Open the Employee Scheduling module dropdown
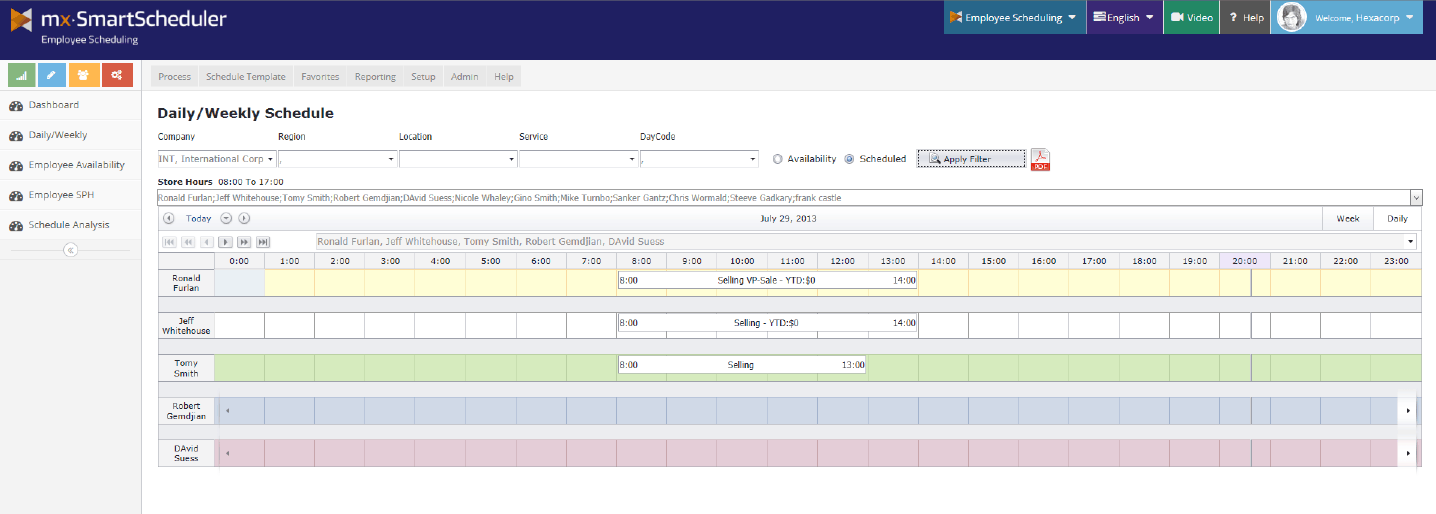 [1015, 17]
